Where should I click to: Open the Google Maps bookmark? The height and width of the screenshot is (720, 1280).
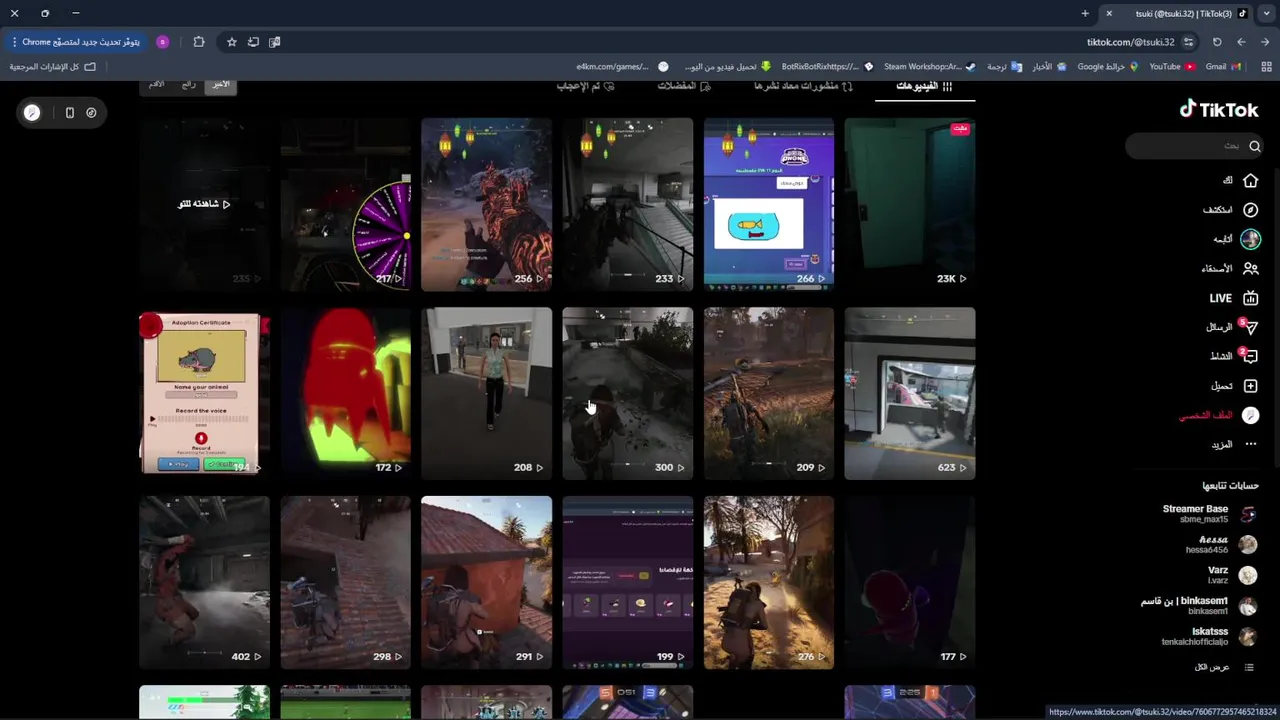coord(1108,66)
